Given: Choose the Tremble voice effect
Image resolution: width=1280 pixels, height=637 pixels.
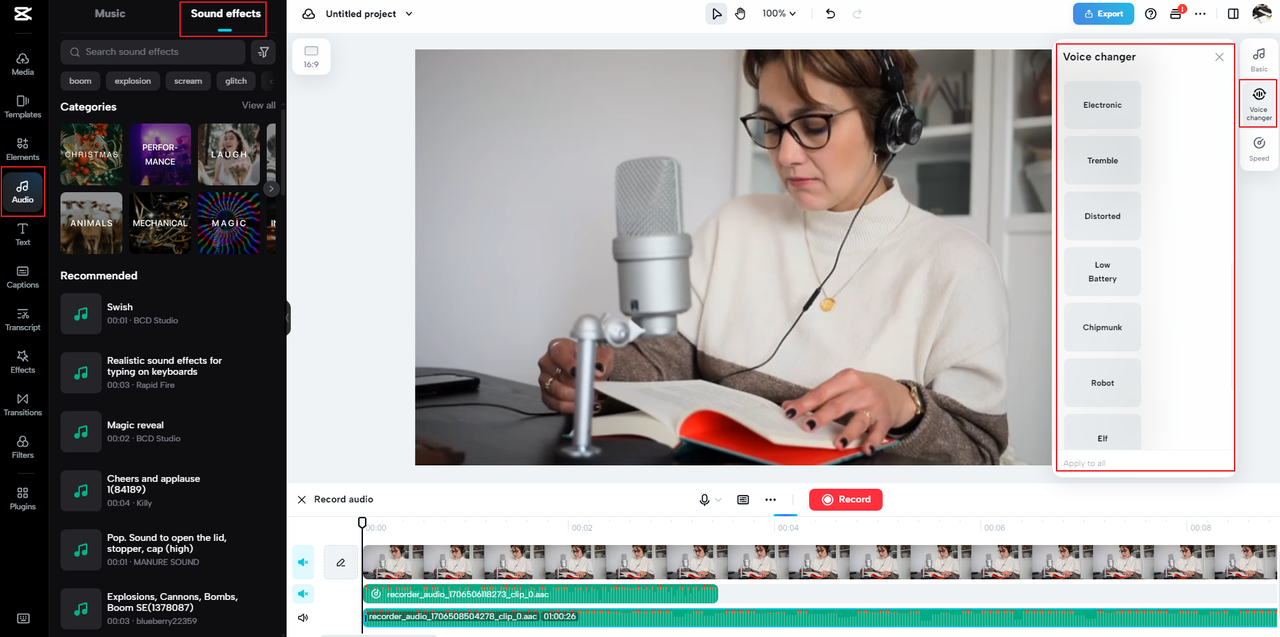Looking at the screenshot, I should tap(1103, 160).
